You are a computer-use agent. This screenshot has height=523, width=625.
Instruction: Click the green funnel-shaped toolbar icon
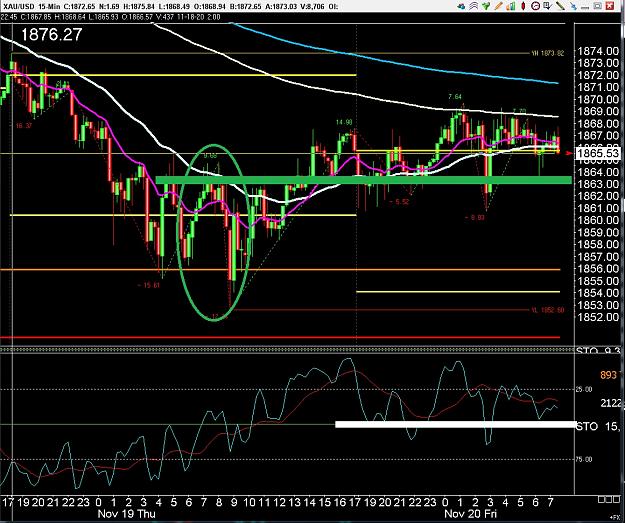coord(486,6)
